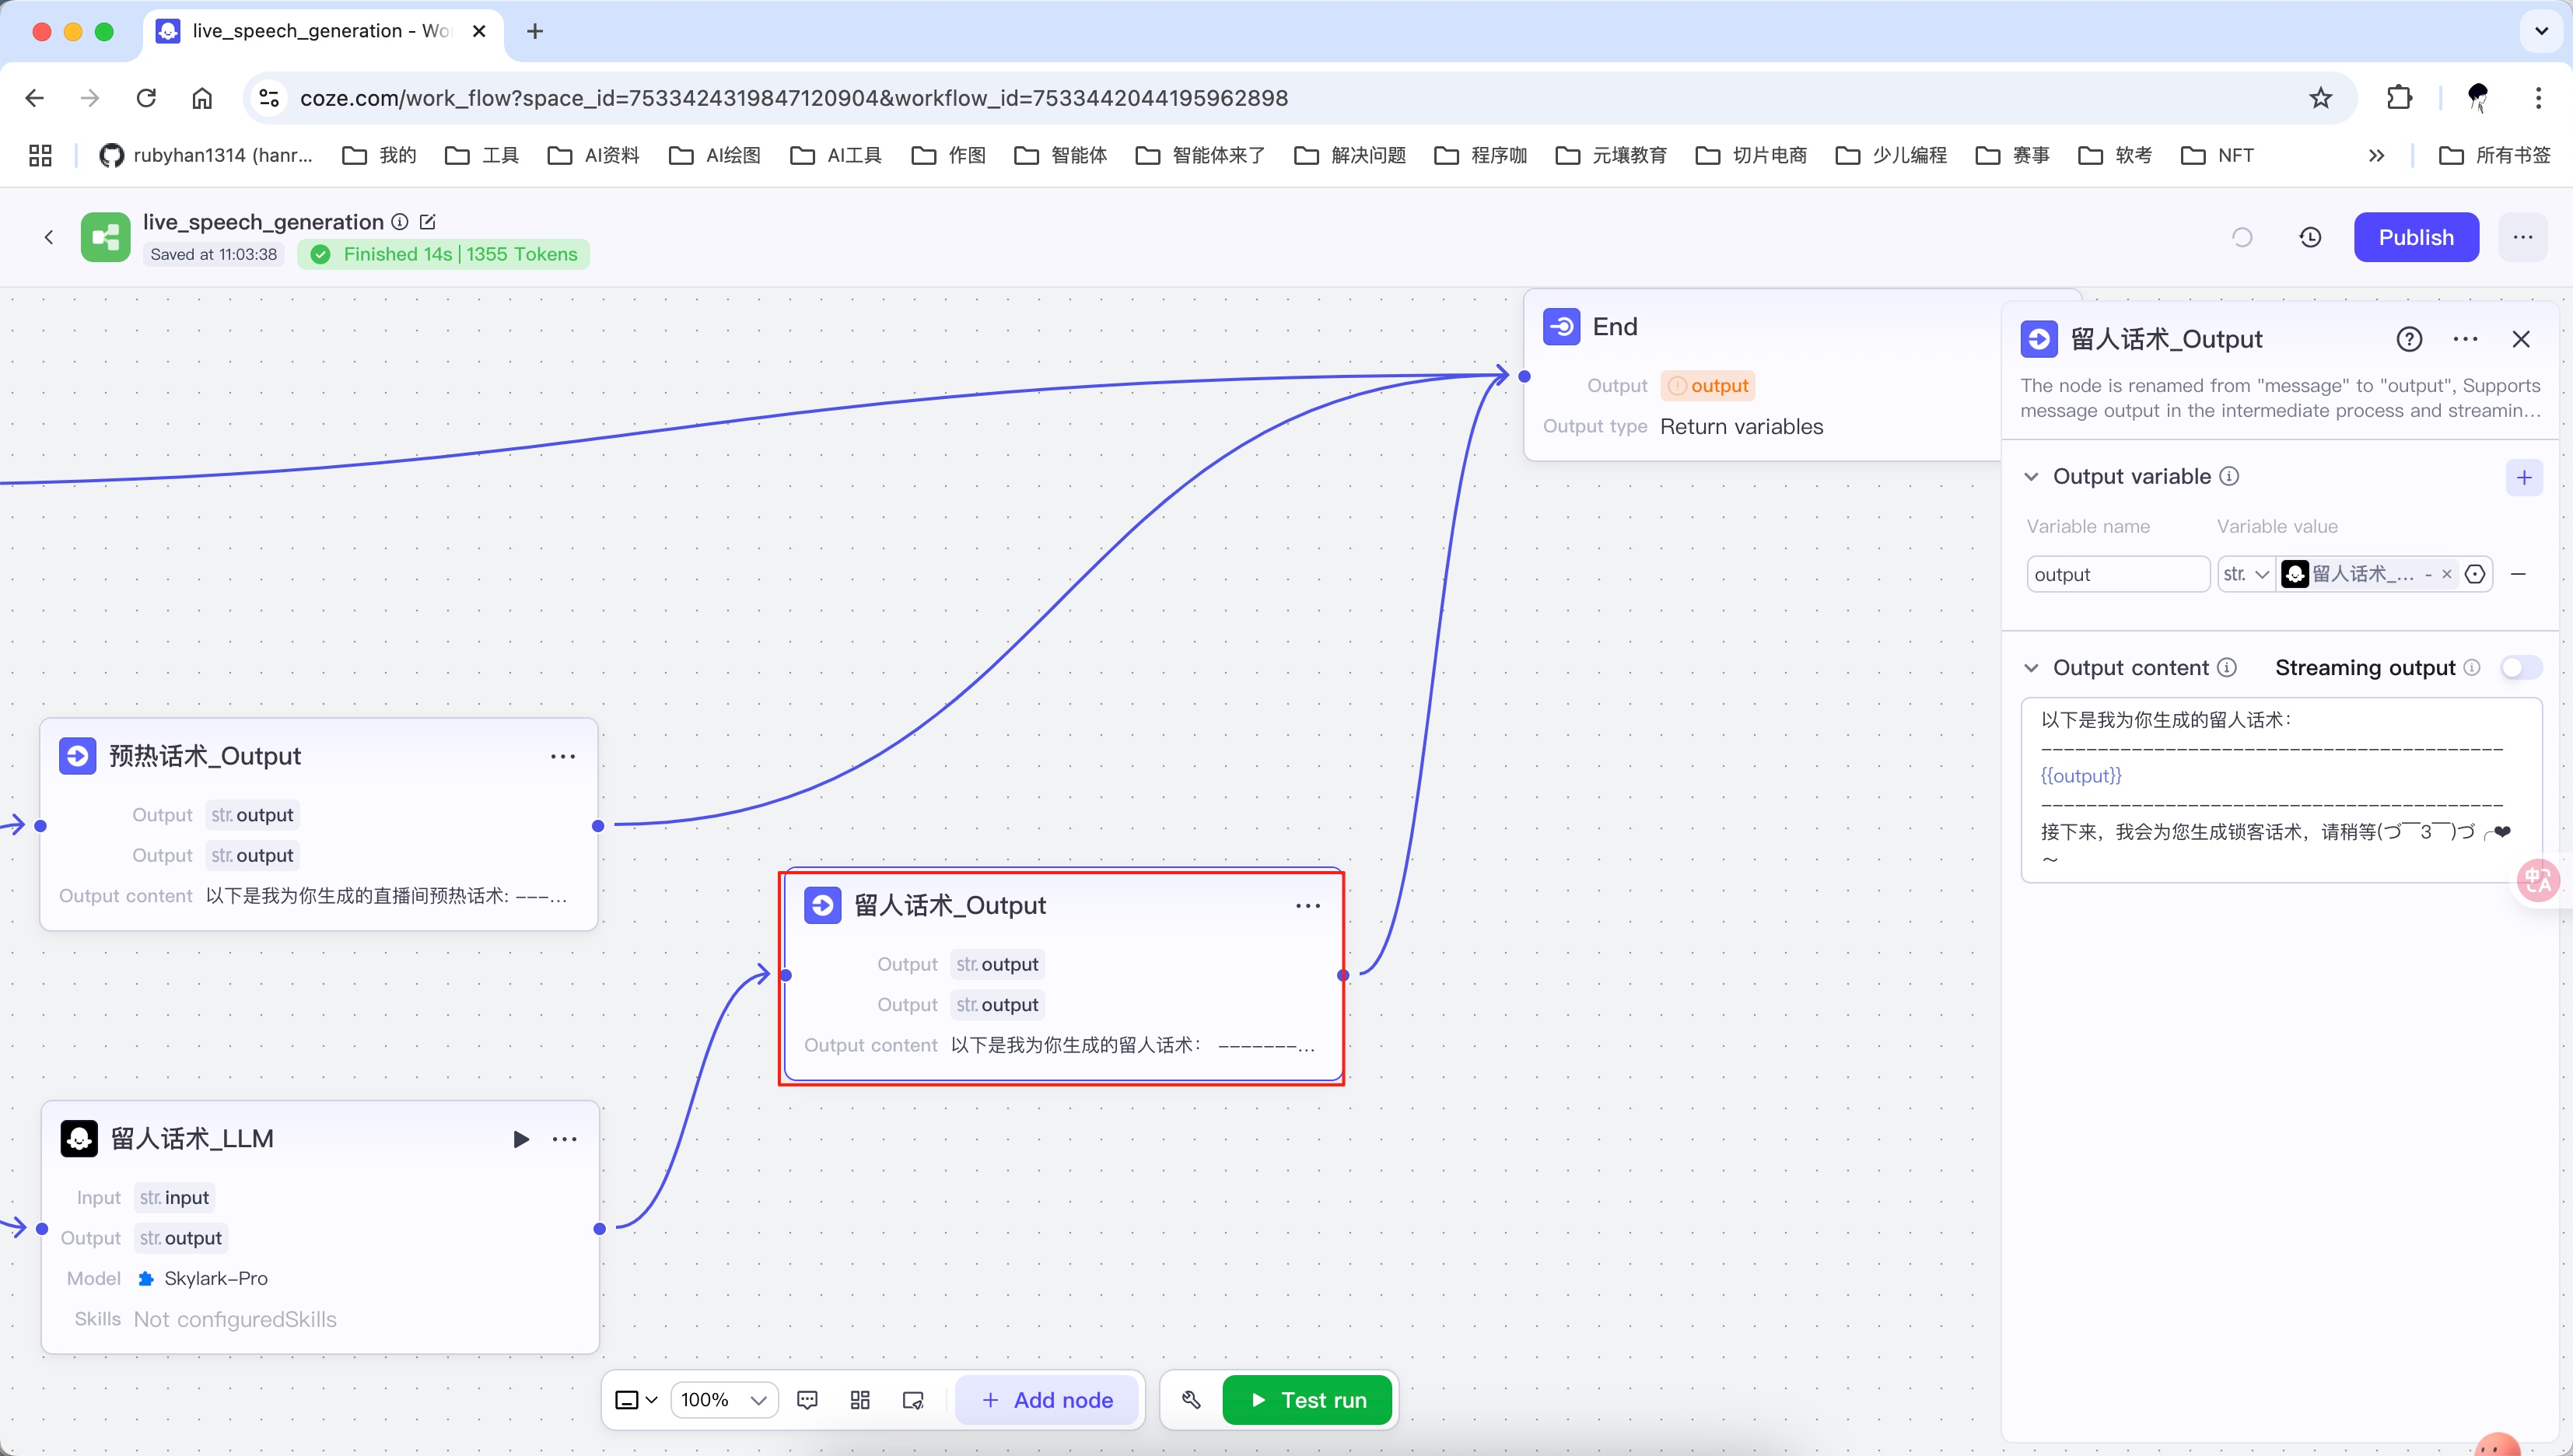The width and height of the screenshot is (2573, 1456).
Task: Collapse the Output content section
Action: click(x=2031, y=668)
